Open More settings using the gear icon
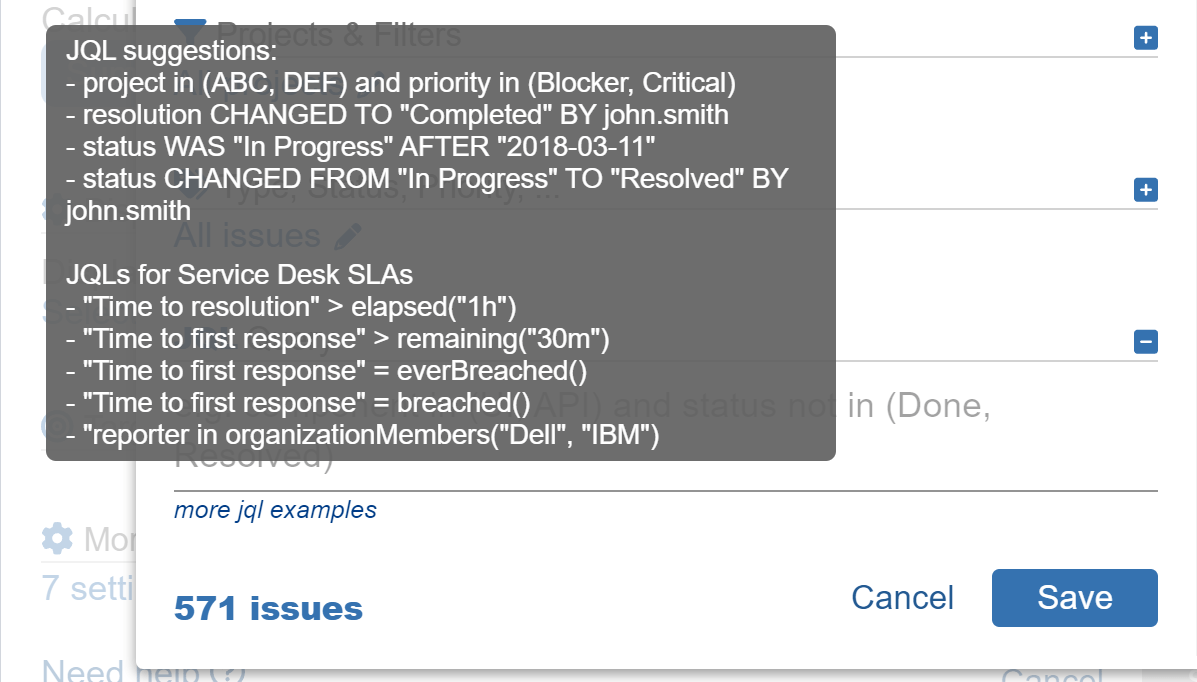The width and height of the screenshot is (1197, 682). [56, 539]
